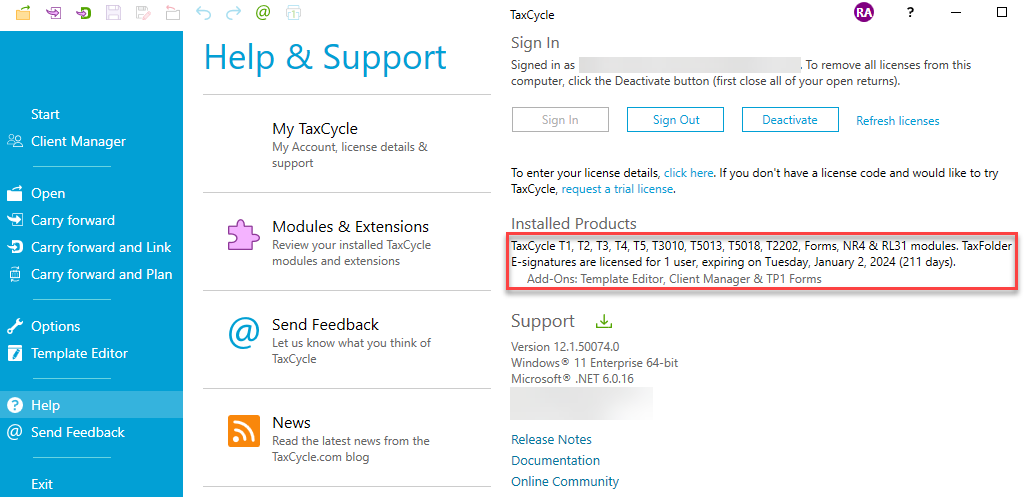
Task: Choose Carry forward in the sidebar
Action: [72, 220]
